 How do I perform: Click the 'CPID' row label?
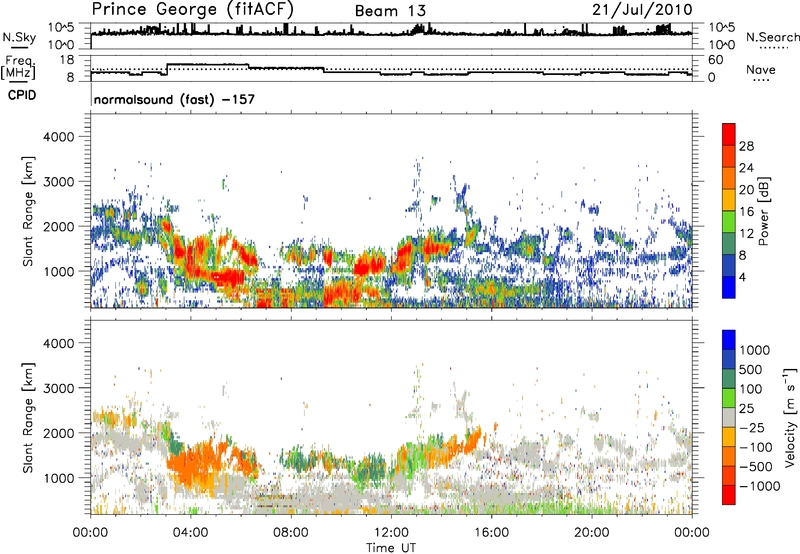click(x=22, y=95)
